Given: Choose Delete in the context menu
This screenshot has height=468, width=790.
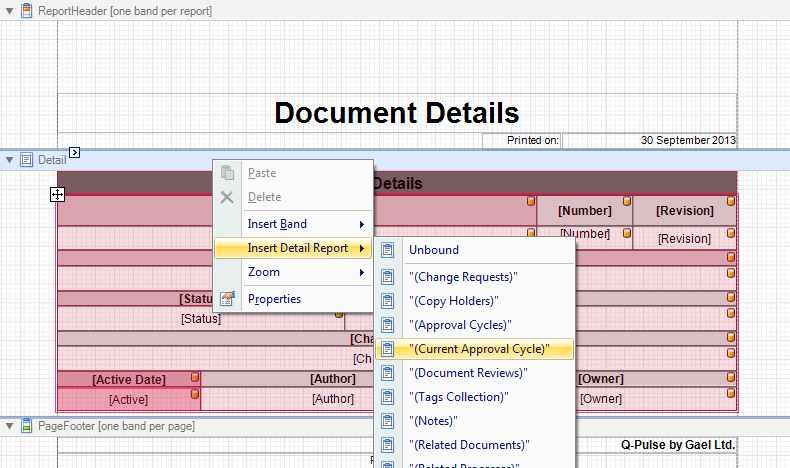Looking at the screenshot, I should [293, 197].
